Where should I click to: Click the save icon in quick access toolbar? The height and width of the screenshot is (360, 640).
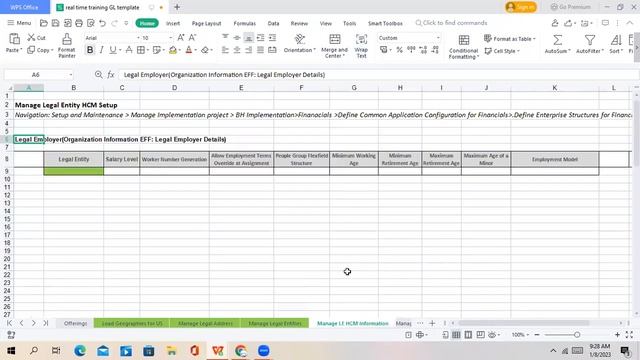click(56, 23)
